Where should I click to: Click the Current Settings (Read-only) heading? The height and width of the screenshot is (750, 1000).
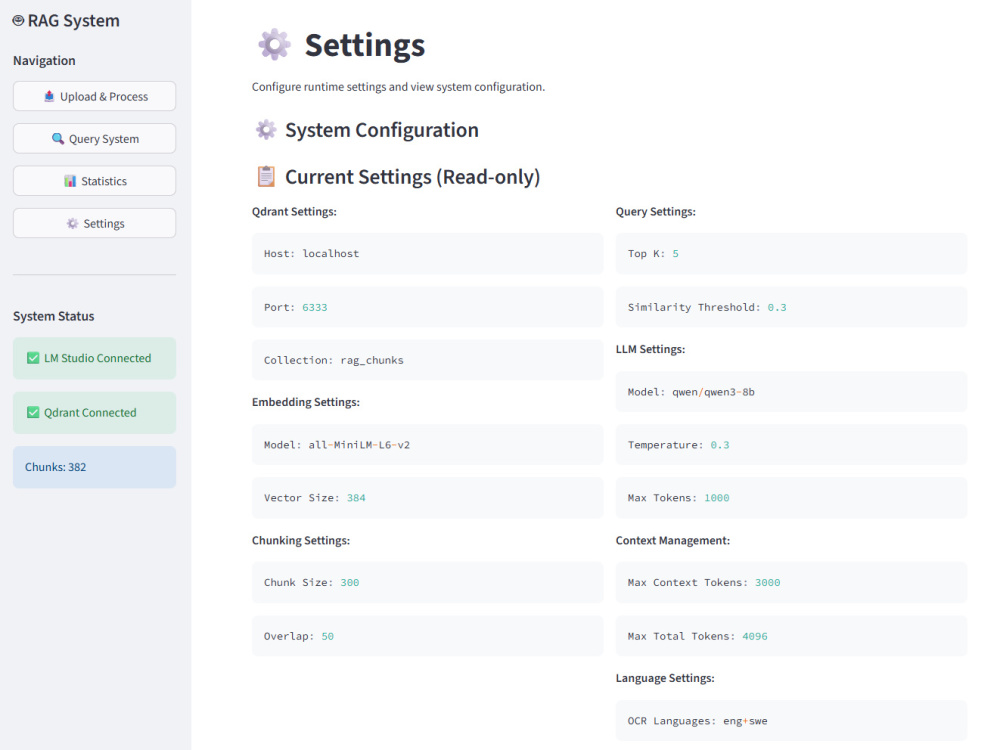[412, 177]
